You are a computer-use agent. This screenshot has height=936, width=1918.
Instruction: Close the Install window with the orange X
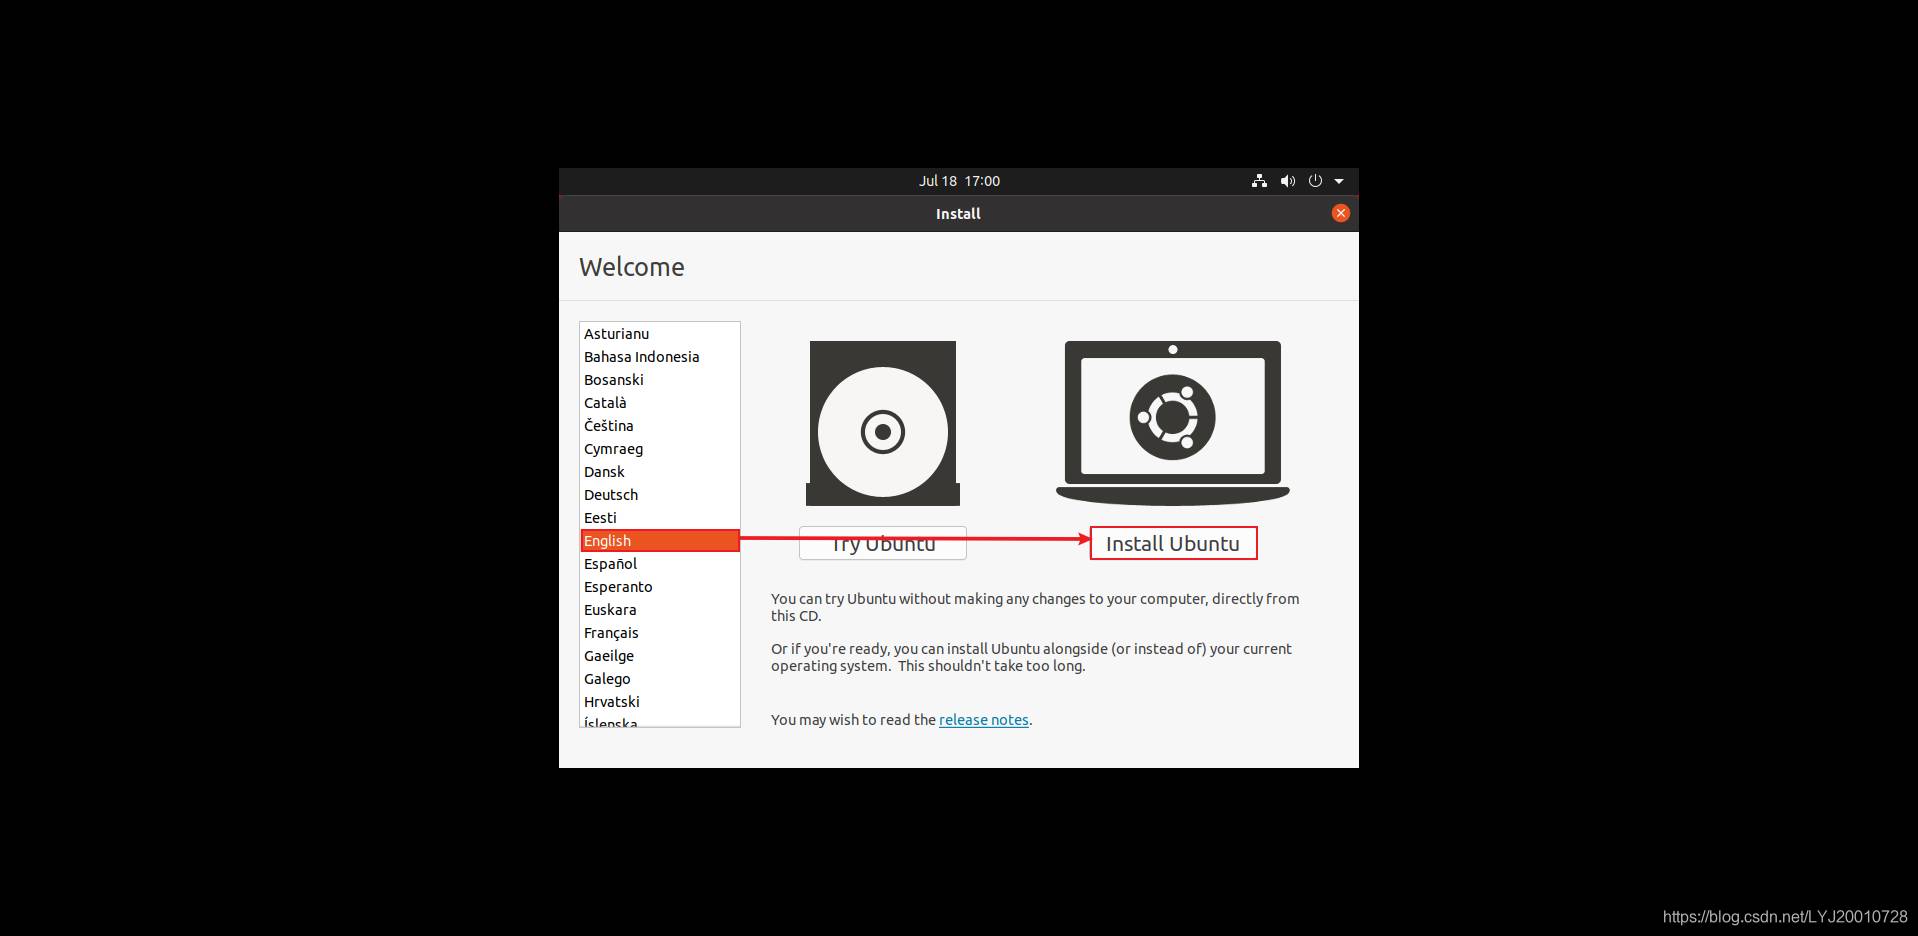tap(1341, 213)
